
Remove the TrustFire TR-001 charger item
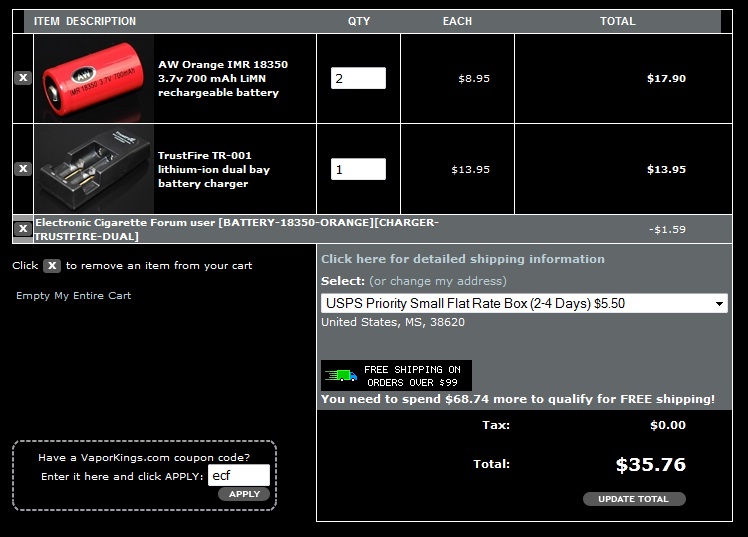pos(23,169)
